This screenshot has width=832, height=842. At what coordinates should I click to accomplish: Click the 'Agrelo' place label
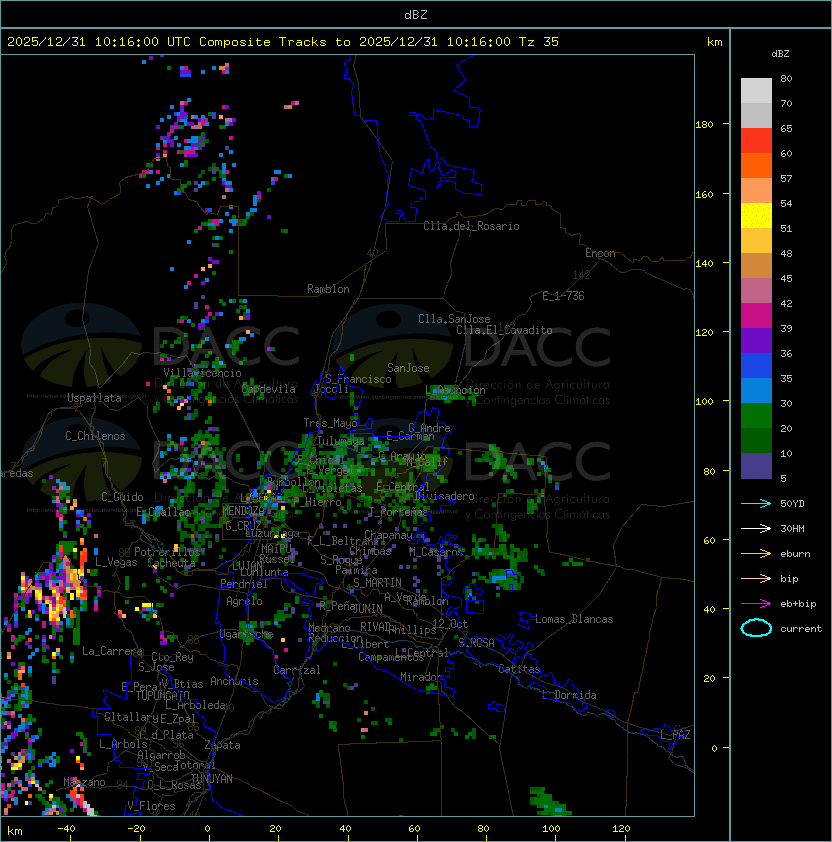244,601
